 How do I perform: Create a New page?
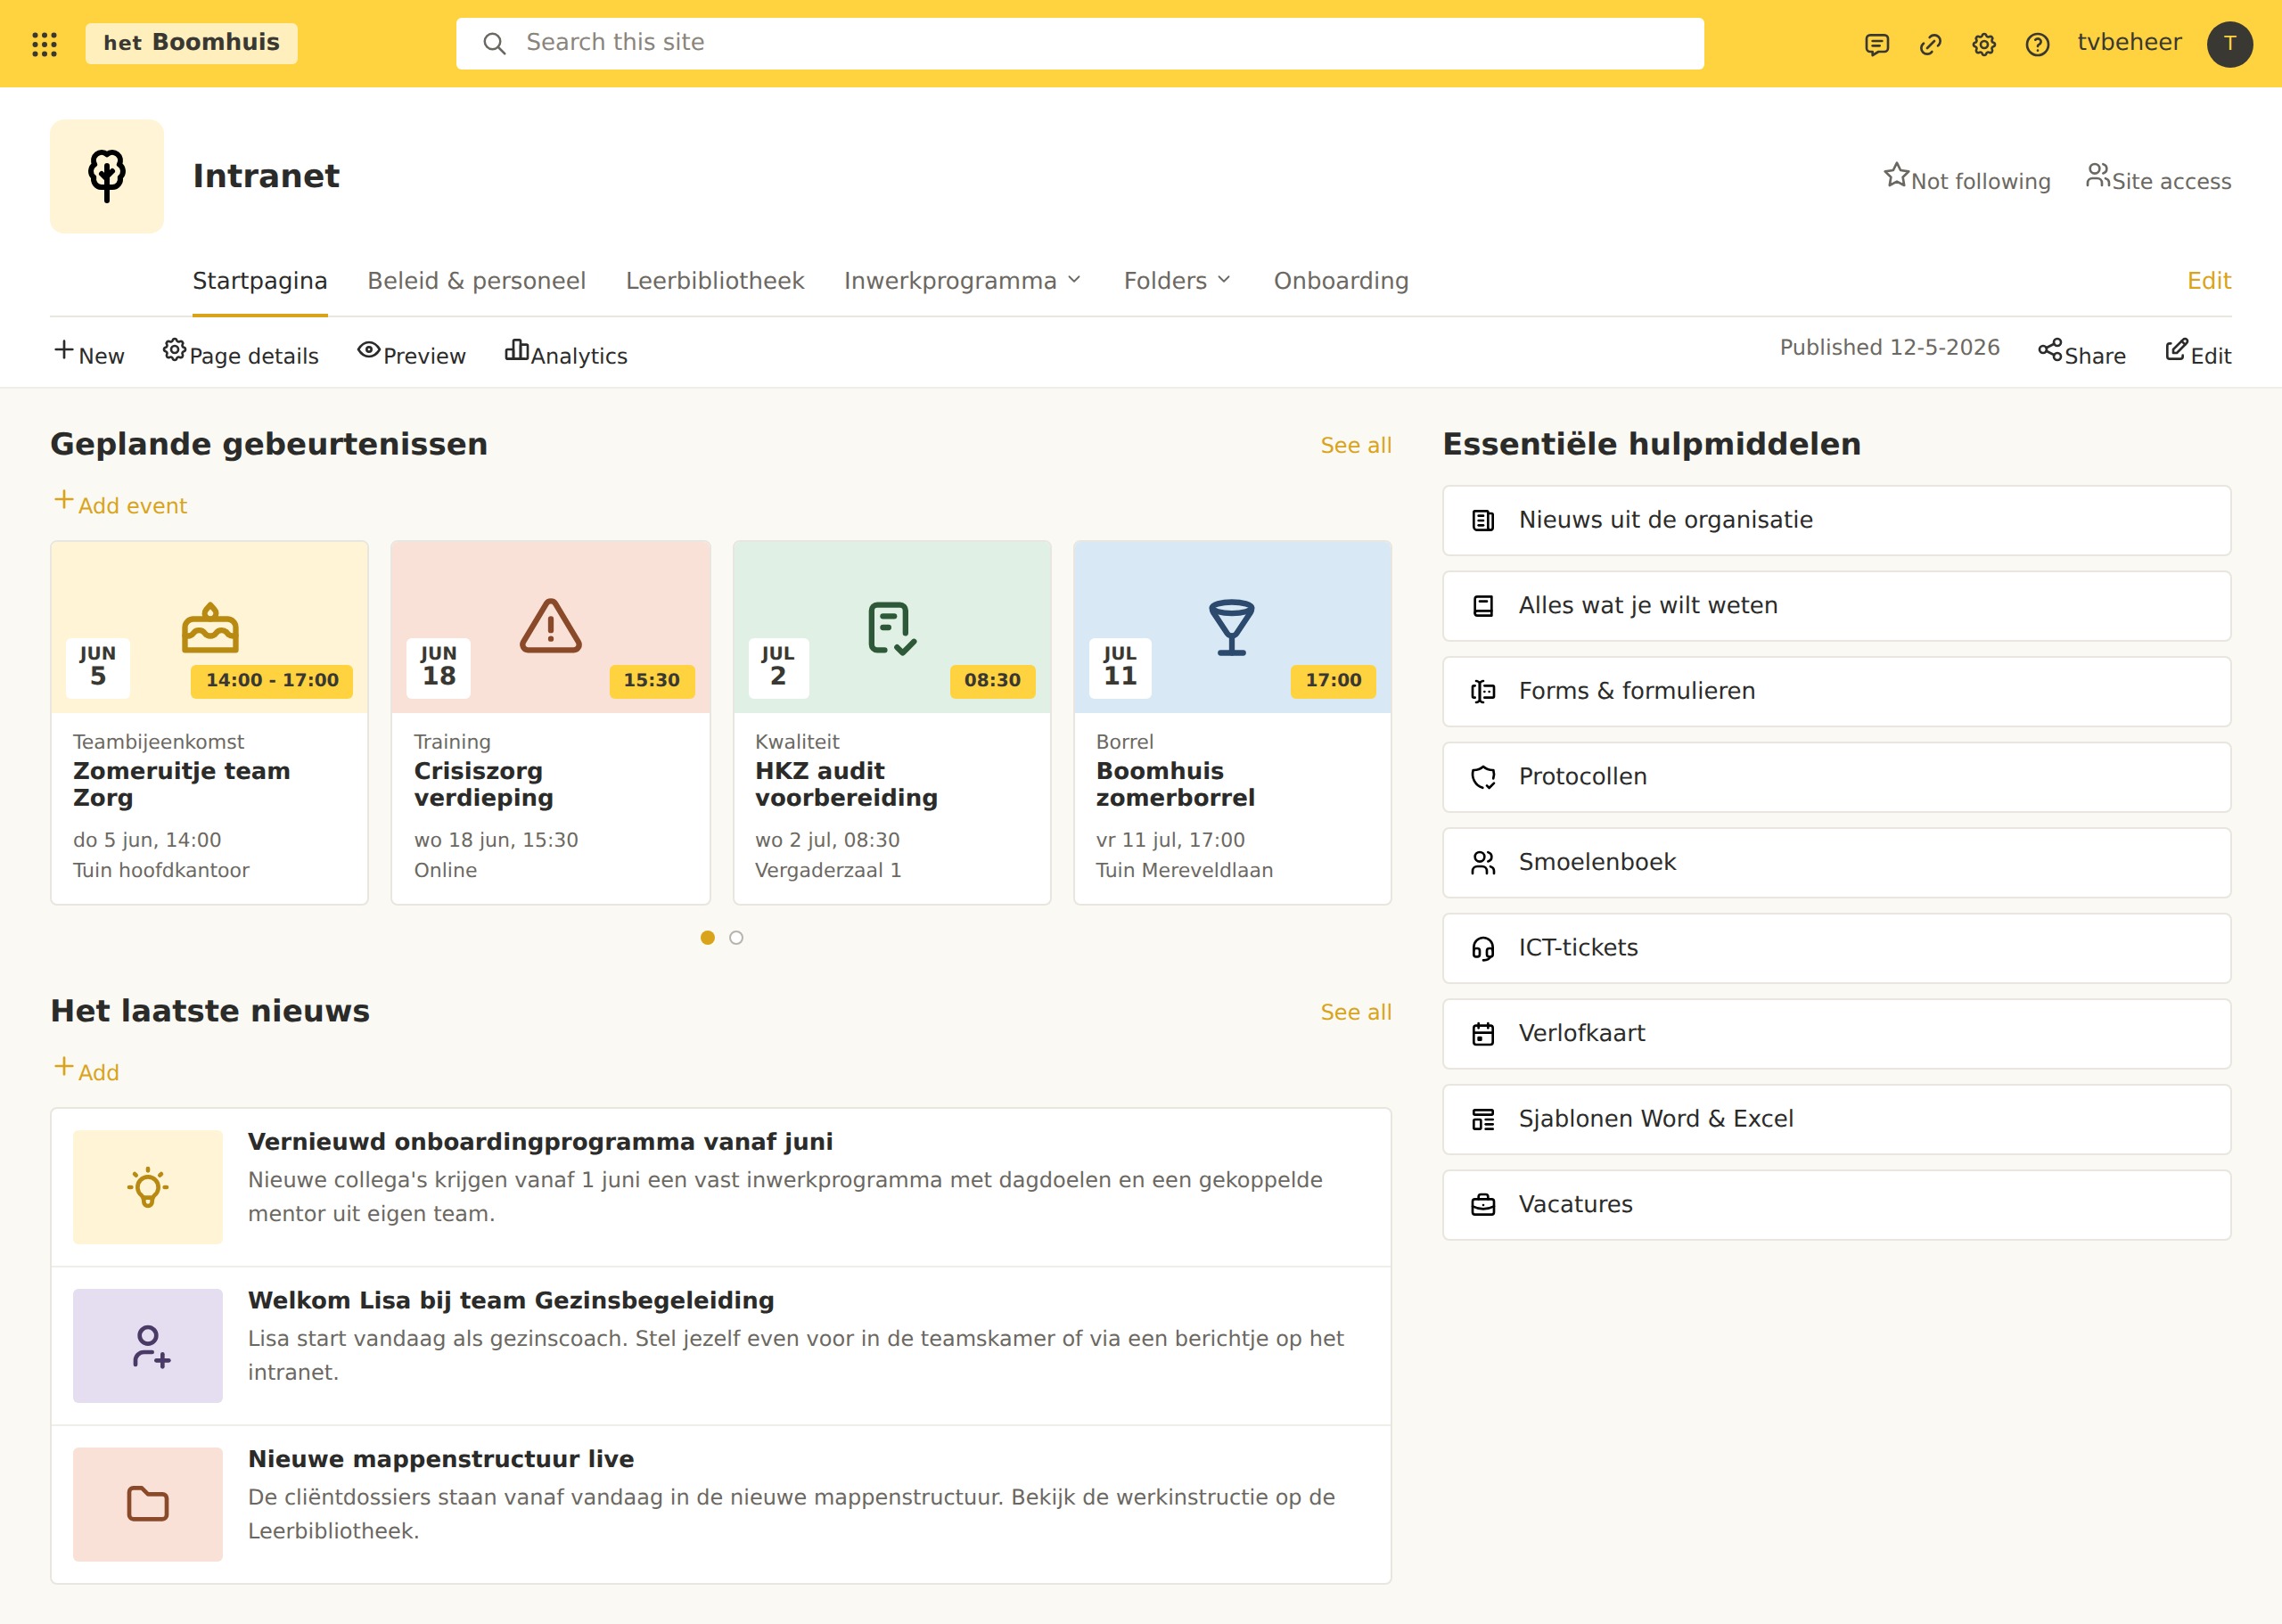click(x=89, y=354)
